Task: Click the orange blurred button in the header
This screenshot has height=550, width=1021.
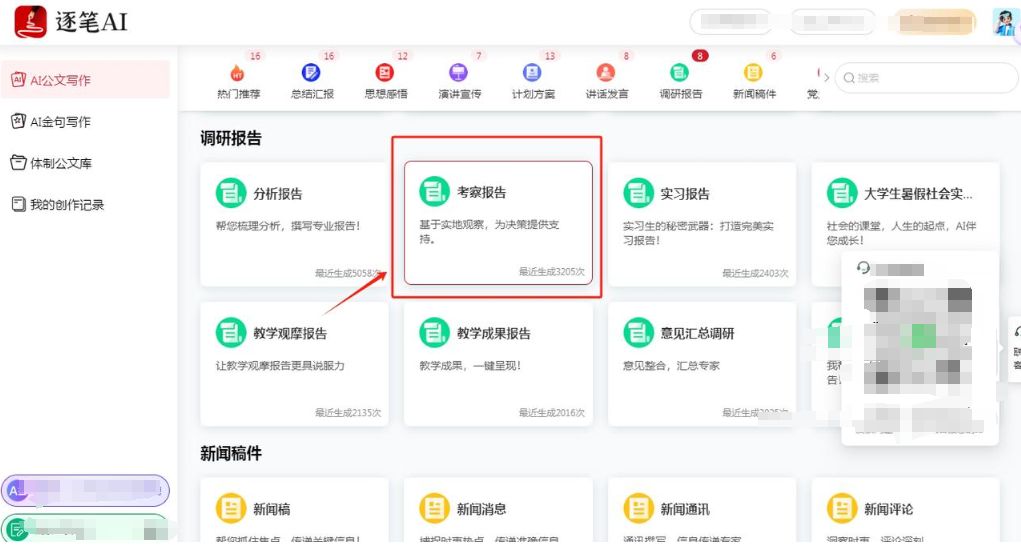Action: pyautogui.click(x=934, y=22)
